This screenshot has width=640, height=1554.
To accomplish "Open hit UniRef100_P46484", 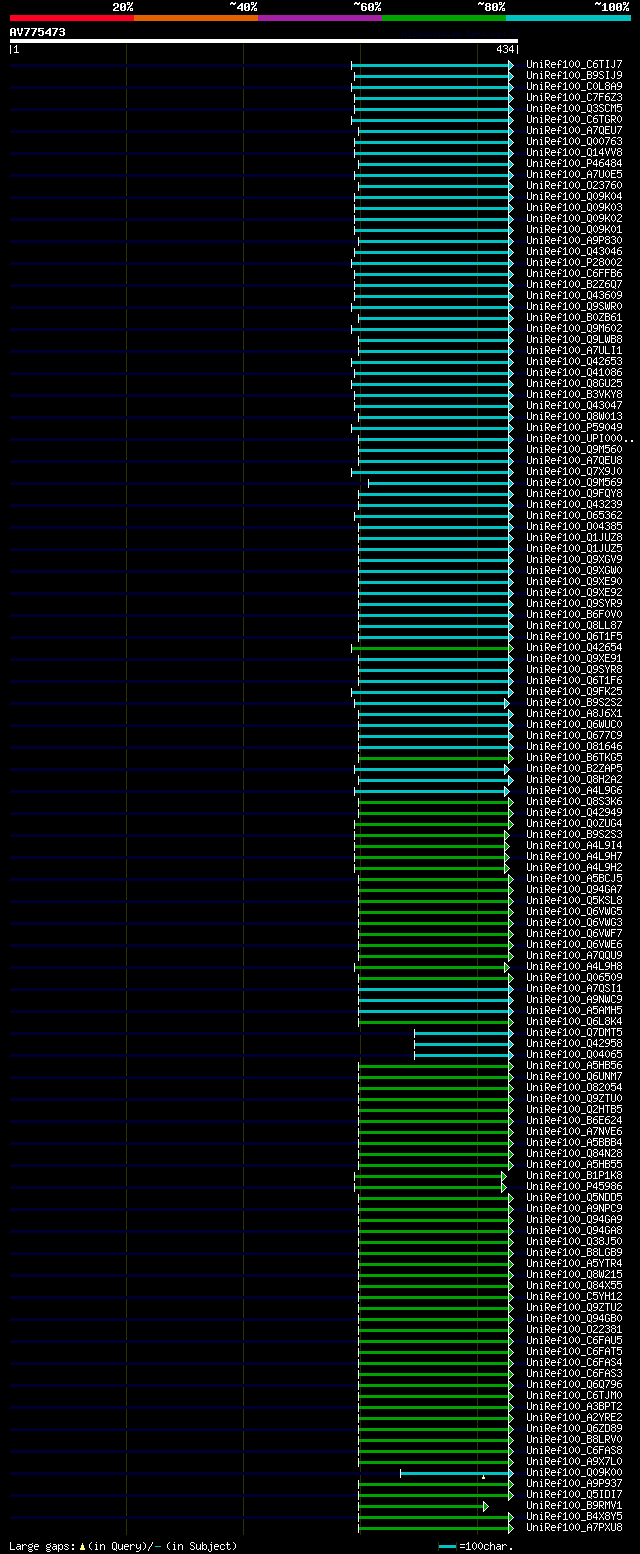I will (574, 163).
